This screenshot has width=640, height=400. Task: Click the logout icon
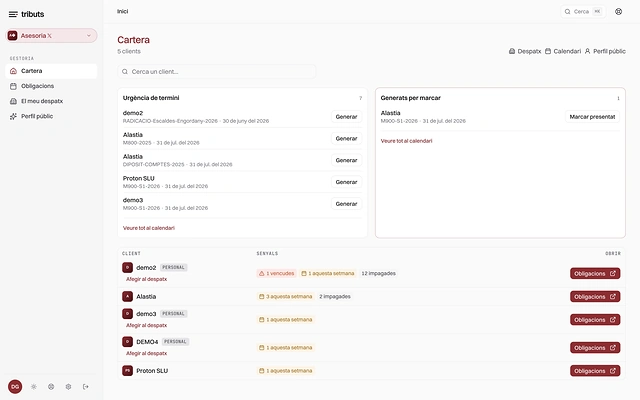(x=86, y=387)
